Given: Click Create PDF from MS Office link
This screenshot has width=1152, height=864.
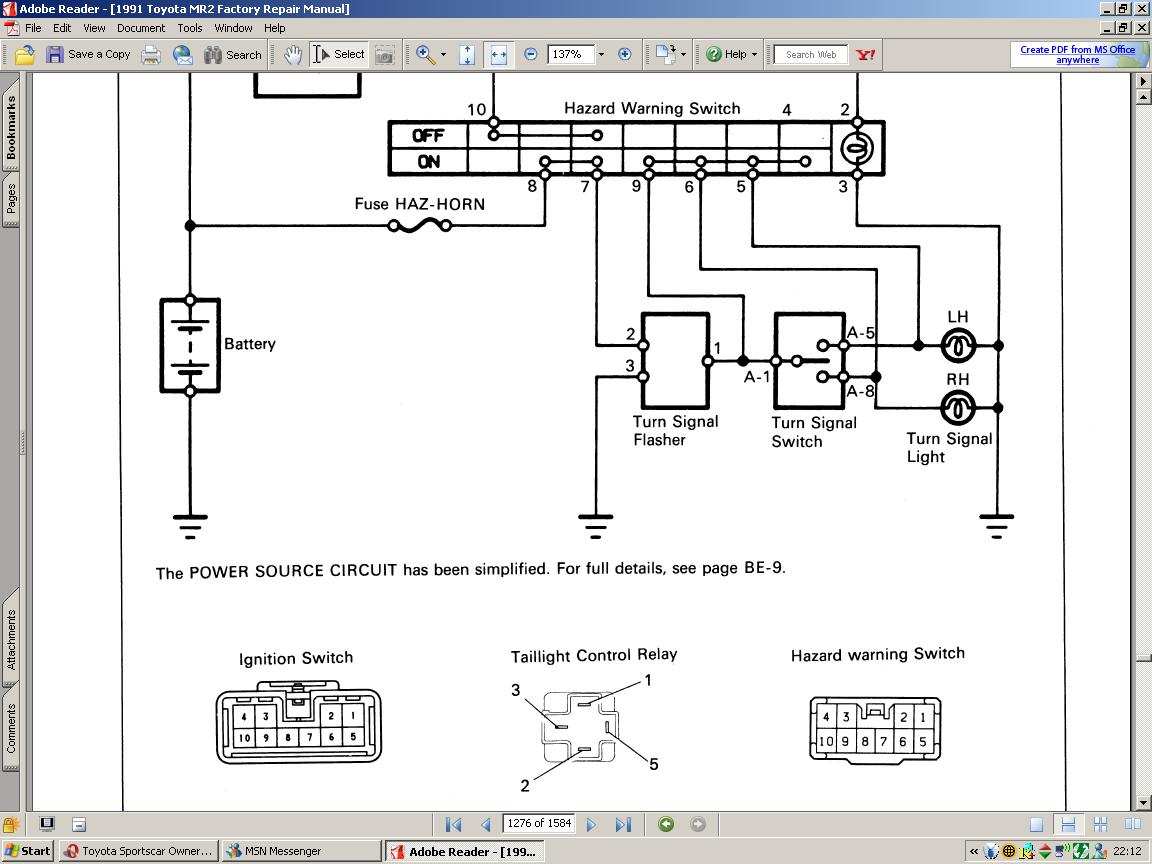Looking at the screenshot, I should (x=1077, y=54).
